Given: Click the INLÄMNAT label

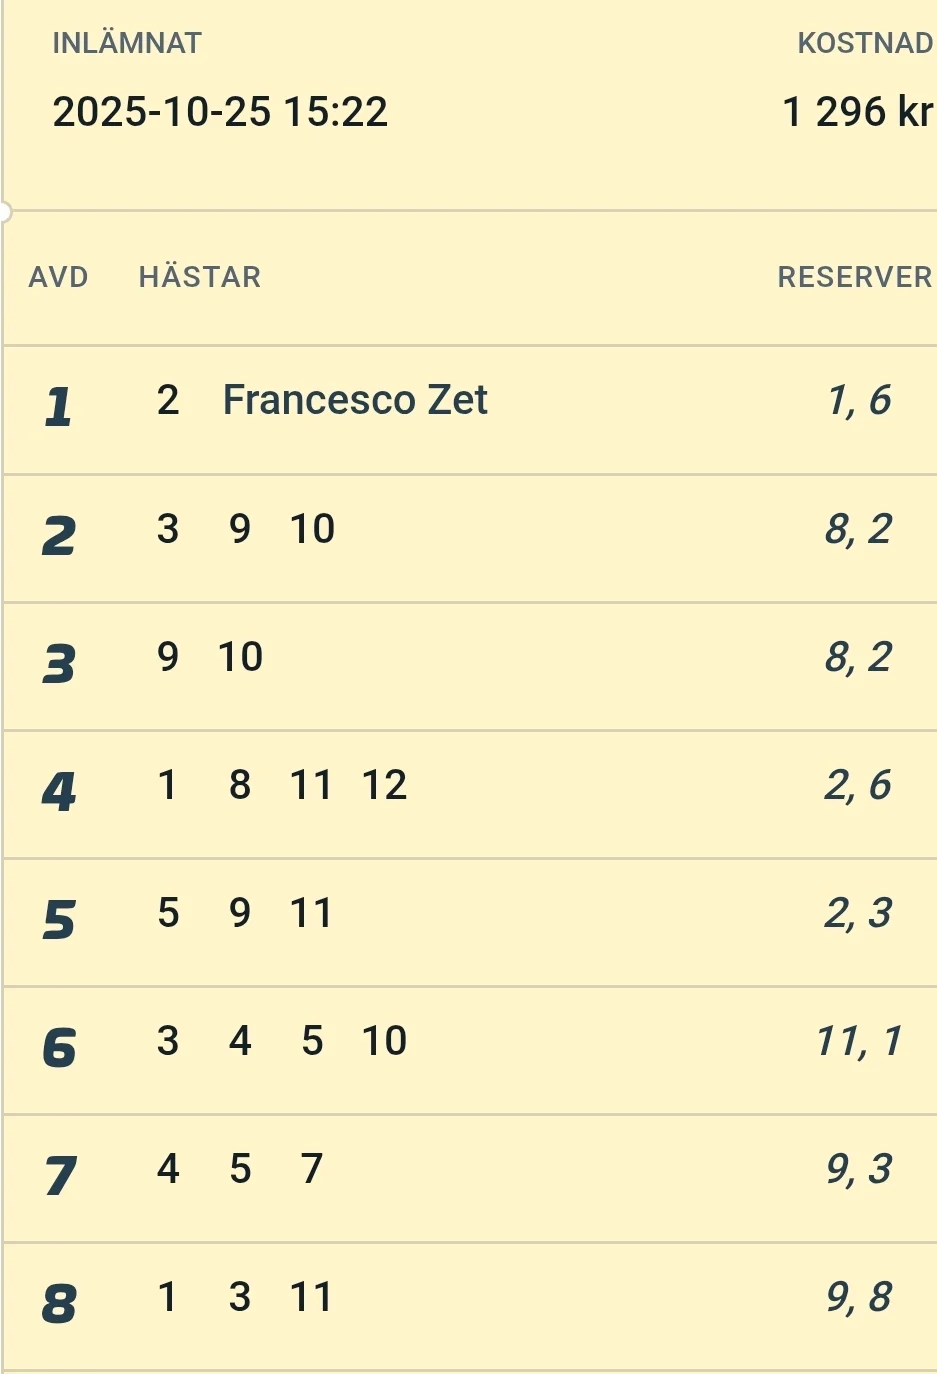Looking at the screenshot, I should coord(127,43).
